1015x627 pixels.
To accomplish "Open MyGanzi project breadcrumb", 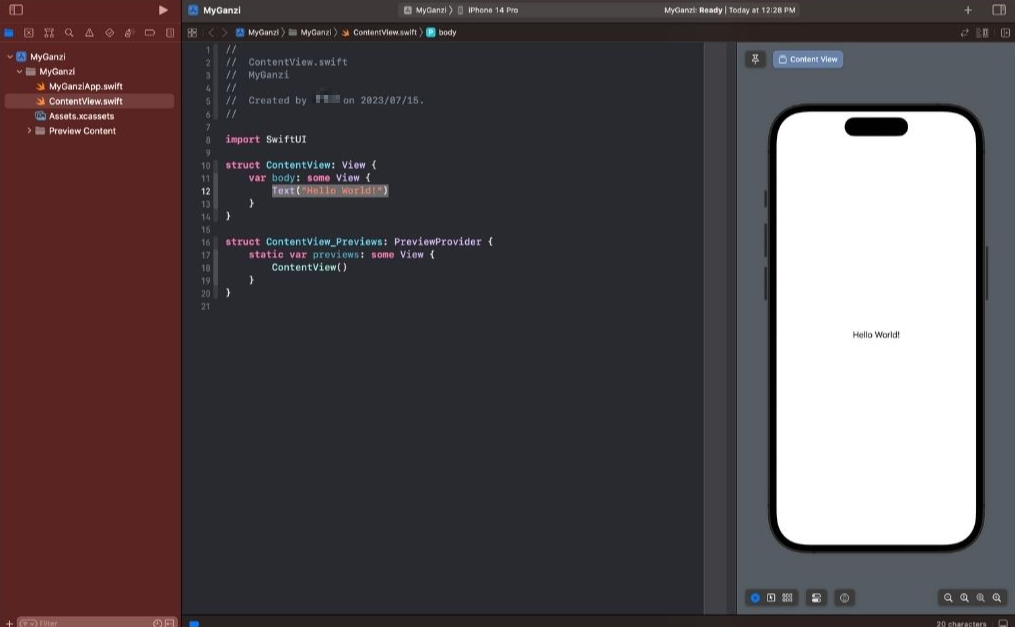I will [257, 32].
